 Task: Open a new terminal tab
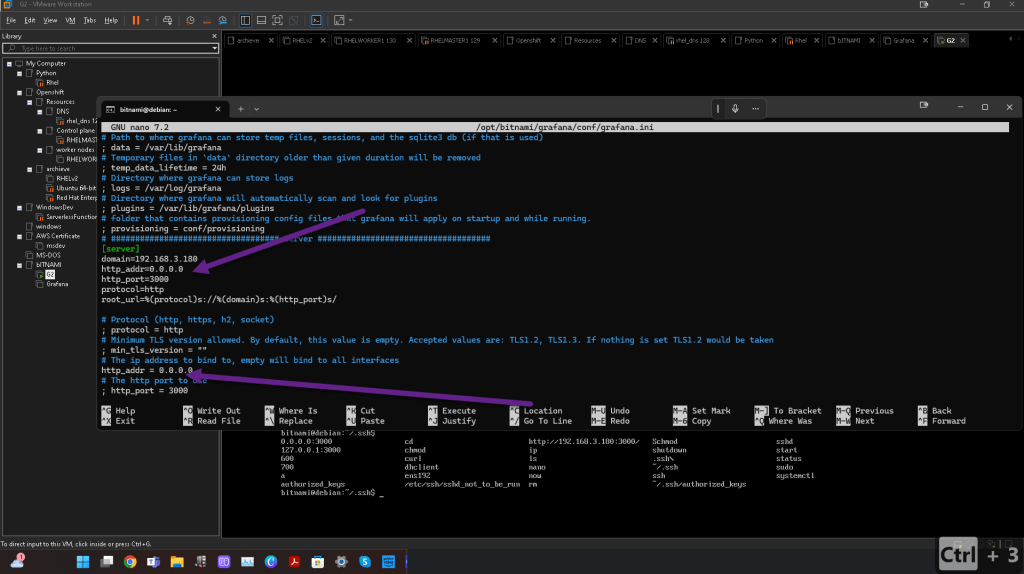[240, 109]
